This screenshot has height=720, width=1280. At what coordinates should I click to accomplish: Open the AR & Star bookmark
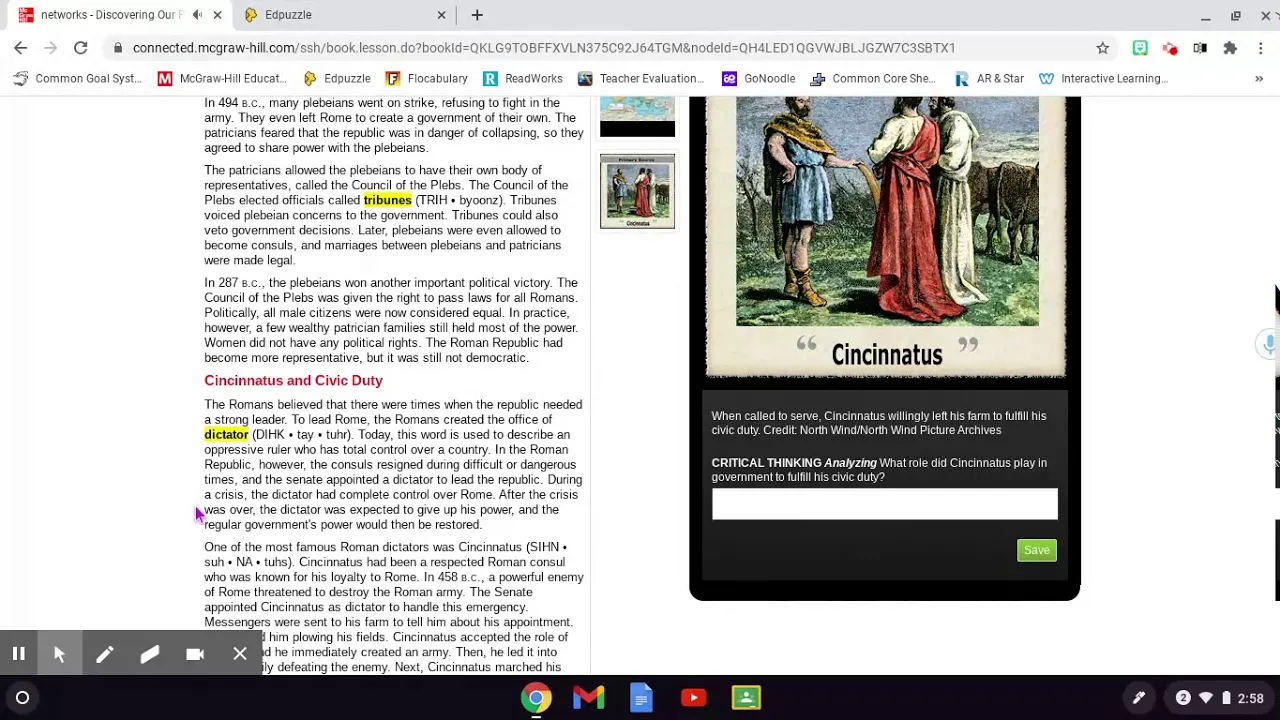(989, 78)
